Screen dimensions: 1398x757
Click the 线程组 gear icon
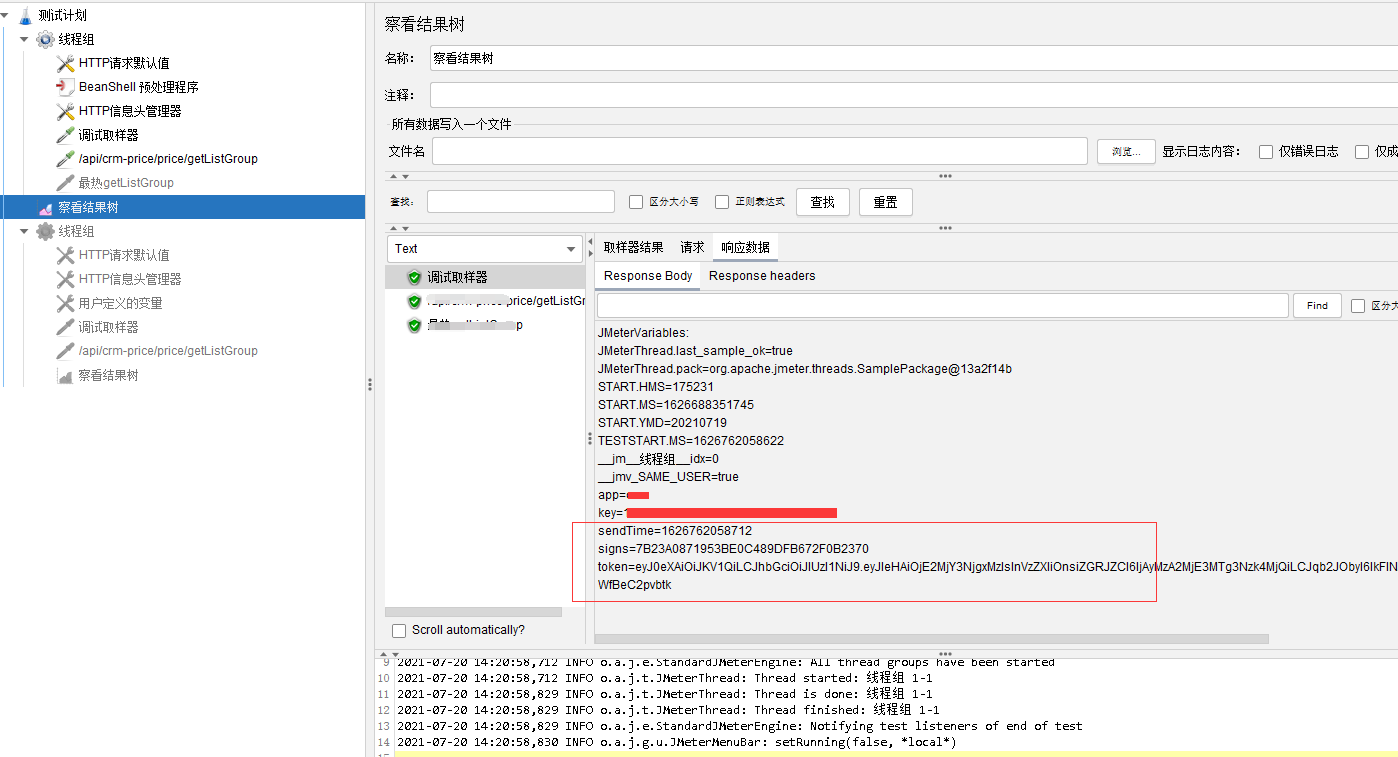[x=44, y=39]
